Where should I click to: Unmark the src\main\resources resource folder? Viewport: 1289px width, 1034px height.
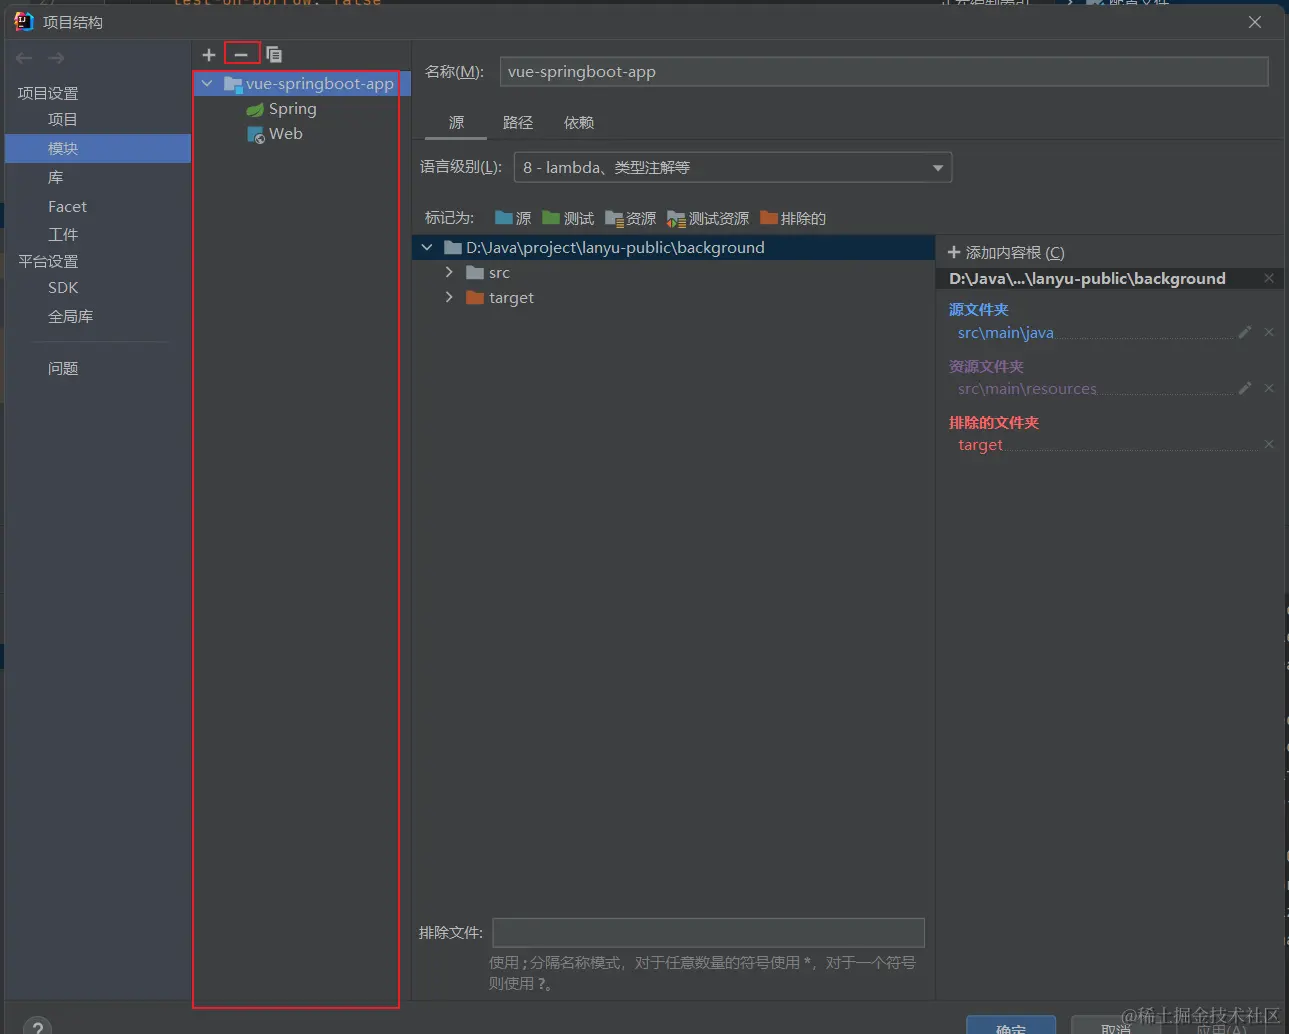click(1269, 388)
